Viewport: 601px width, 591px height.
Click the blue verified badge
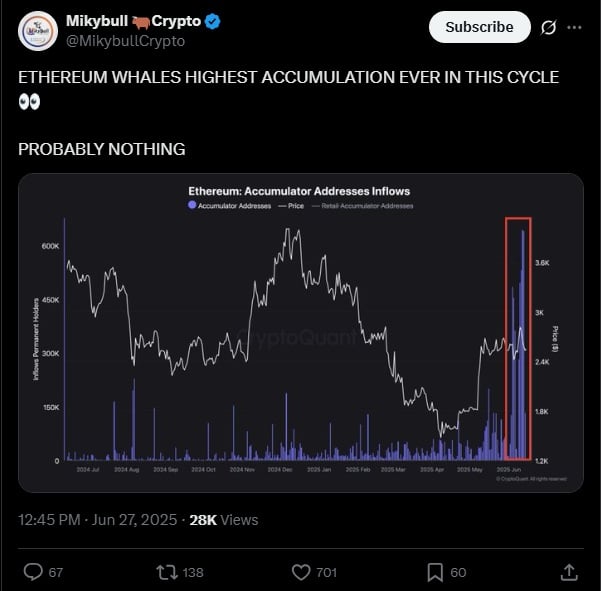(x=213, y=21)
